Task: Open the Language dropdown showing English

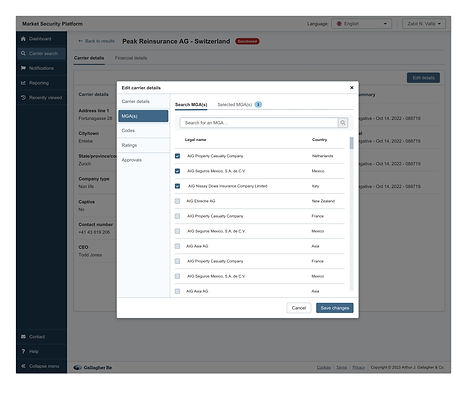Action: (x=361, y=24)
